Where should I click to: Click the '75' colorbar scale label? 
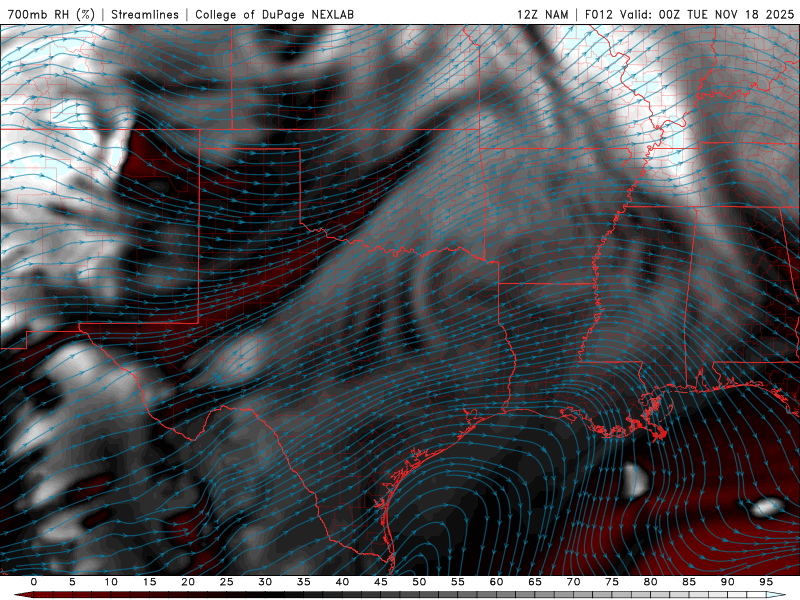tap(612, 582)
